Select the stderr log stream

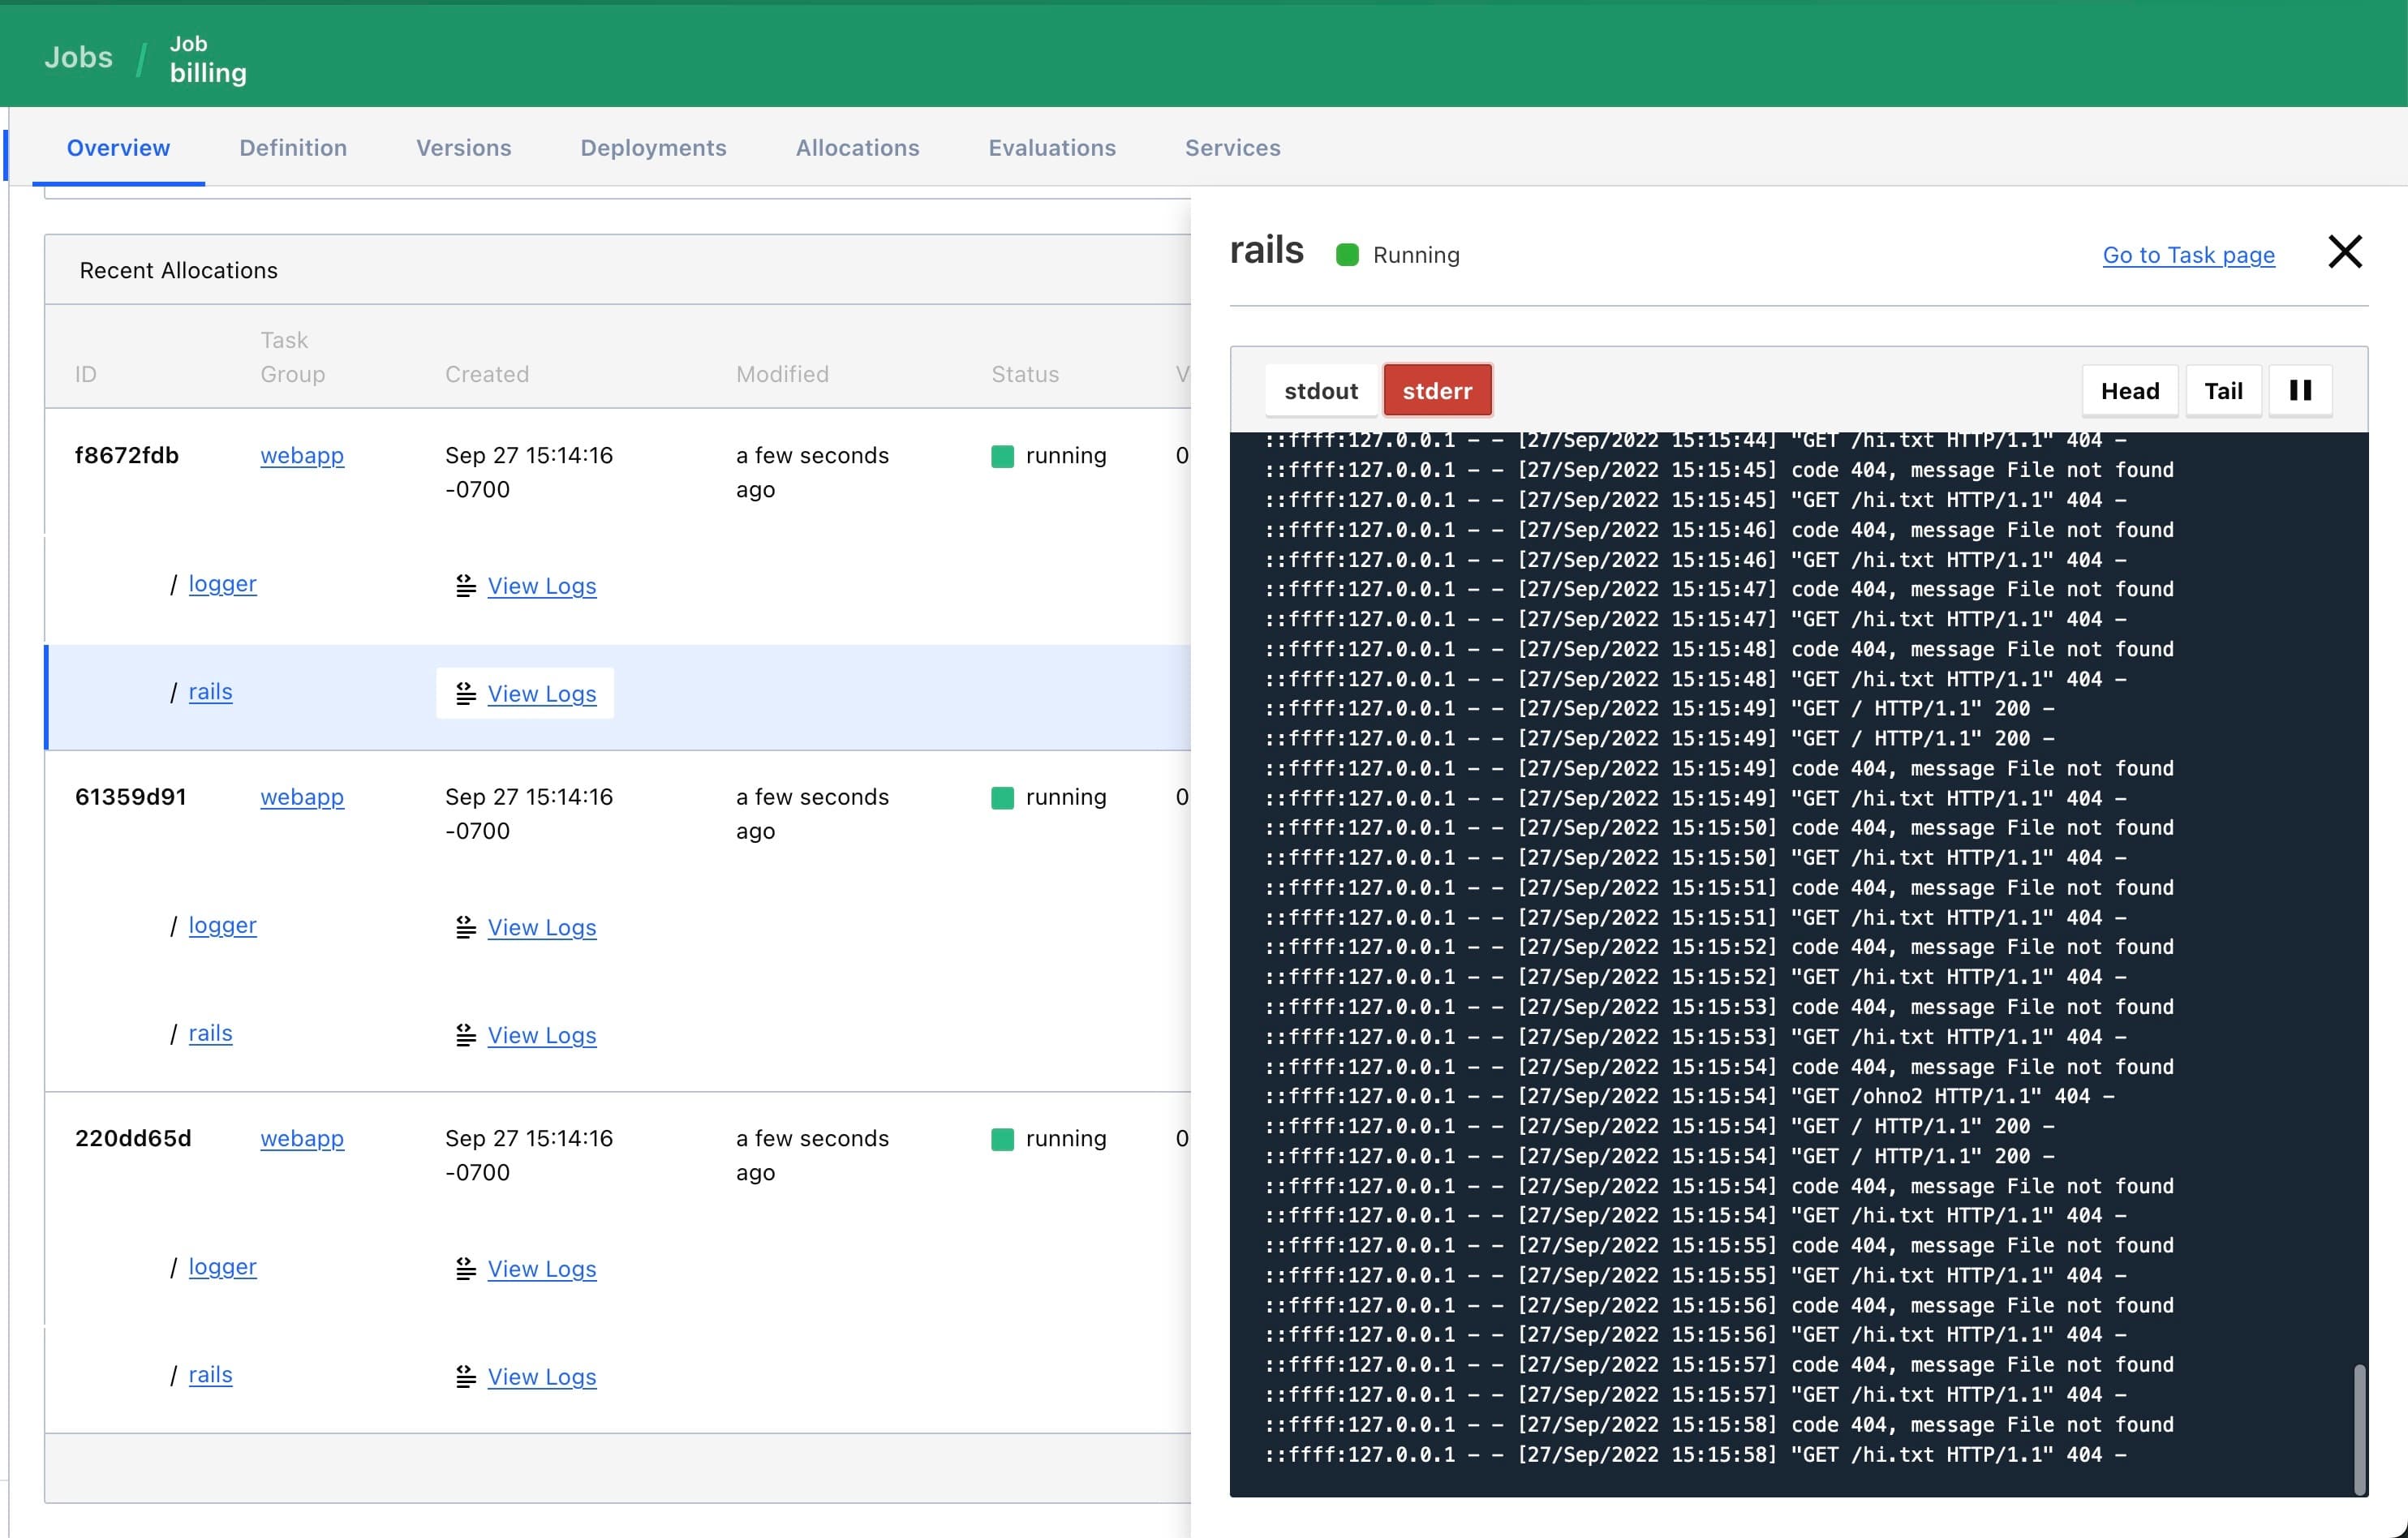[x=1438, y=390]
